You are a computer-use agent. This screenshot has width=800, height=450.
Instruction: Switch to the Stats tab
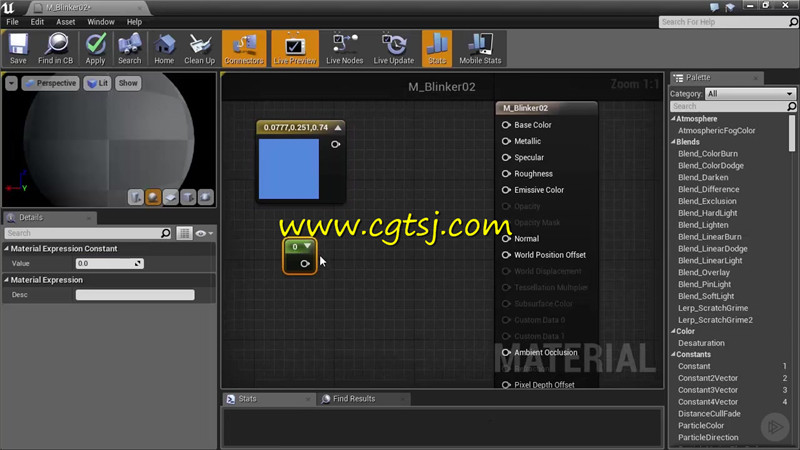(x=247, y=399)
